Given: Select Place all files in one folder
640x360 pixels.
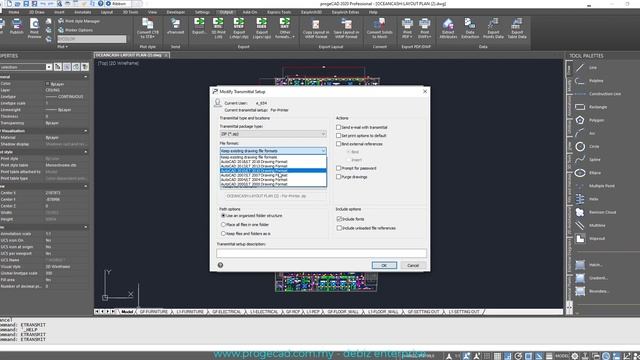Looking at the screenshot, I should coord(223,224).
